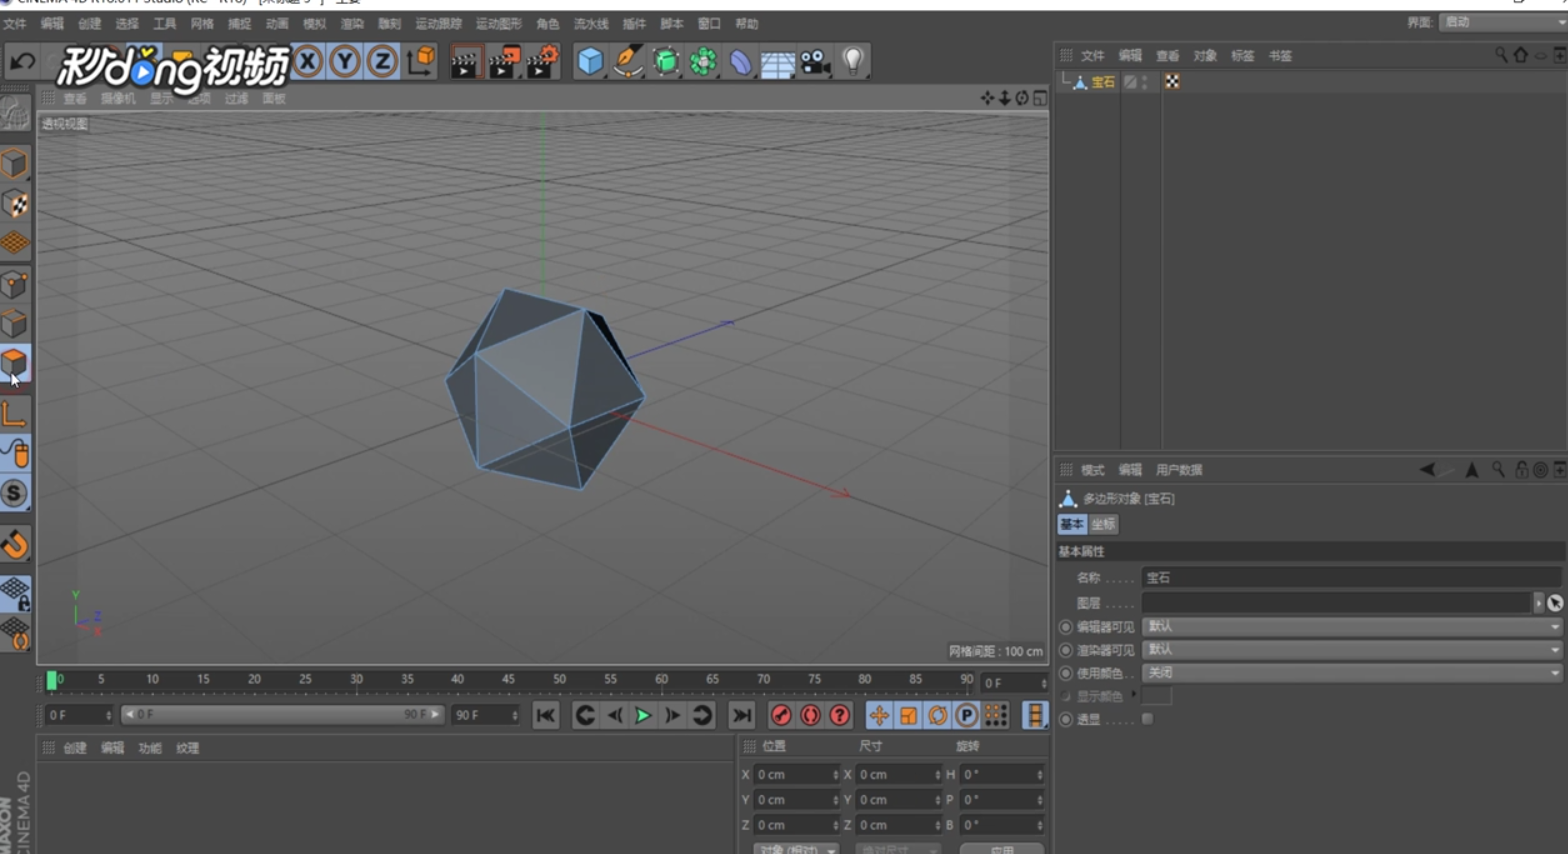Click the home icon in Object Manager
The image size is (1568, 854).
pos(1521,56)
